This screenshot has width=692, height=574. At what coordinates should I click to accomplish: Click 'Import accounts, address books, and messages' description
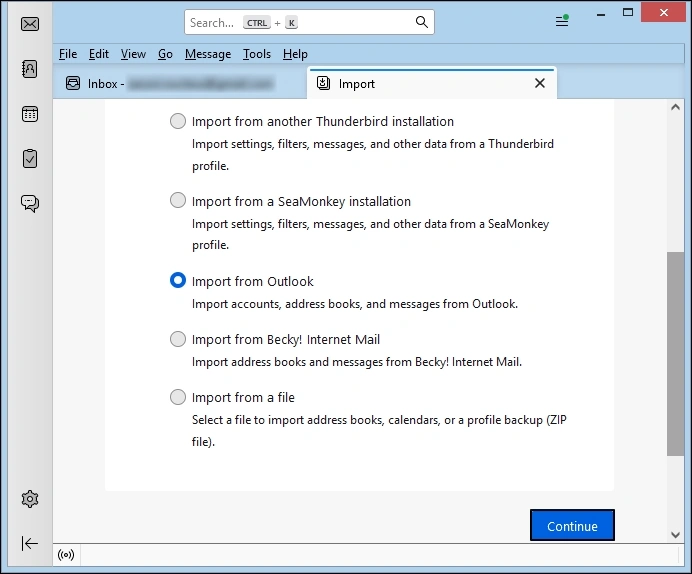[x=355, y=304]
